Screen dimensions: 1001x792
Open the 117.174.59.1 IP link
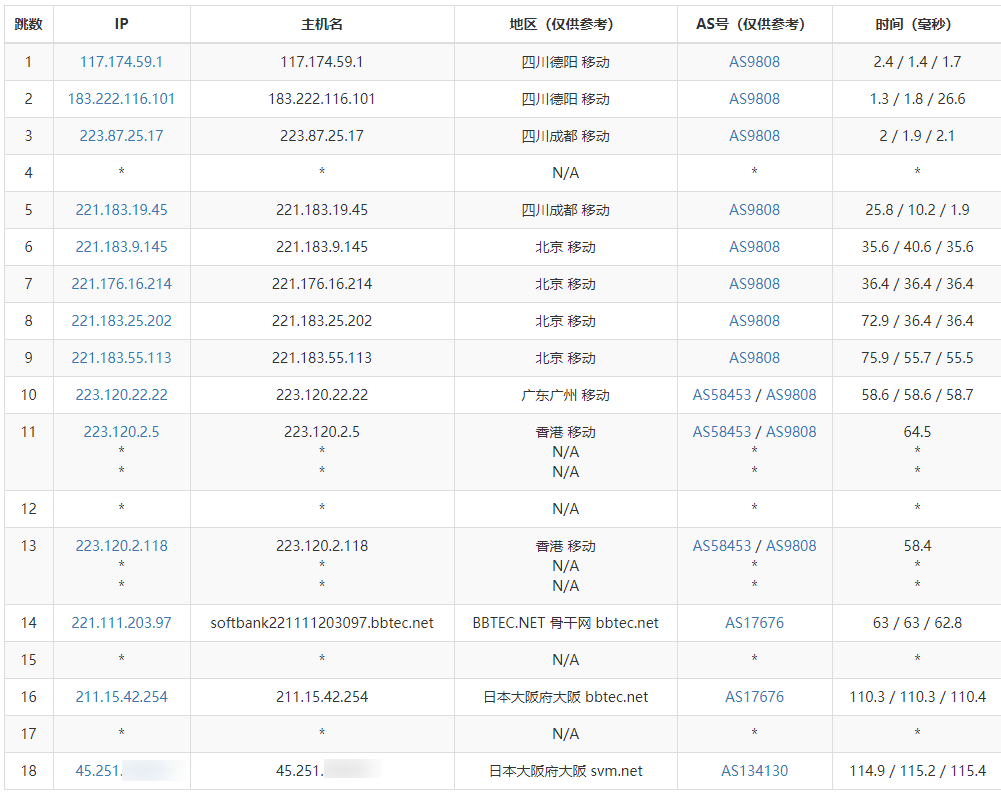pos(121,62)
